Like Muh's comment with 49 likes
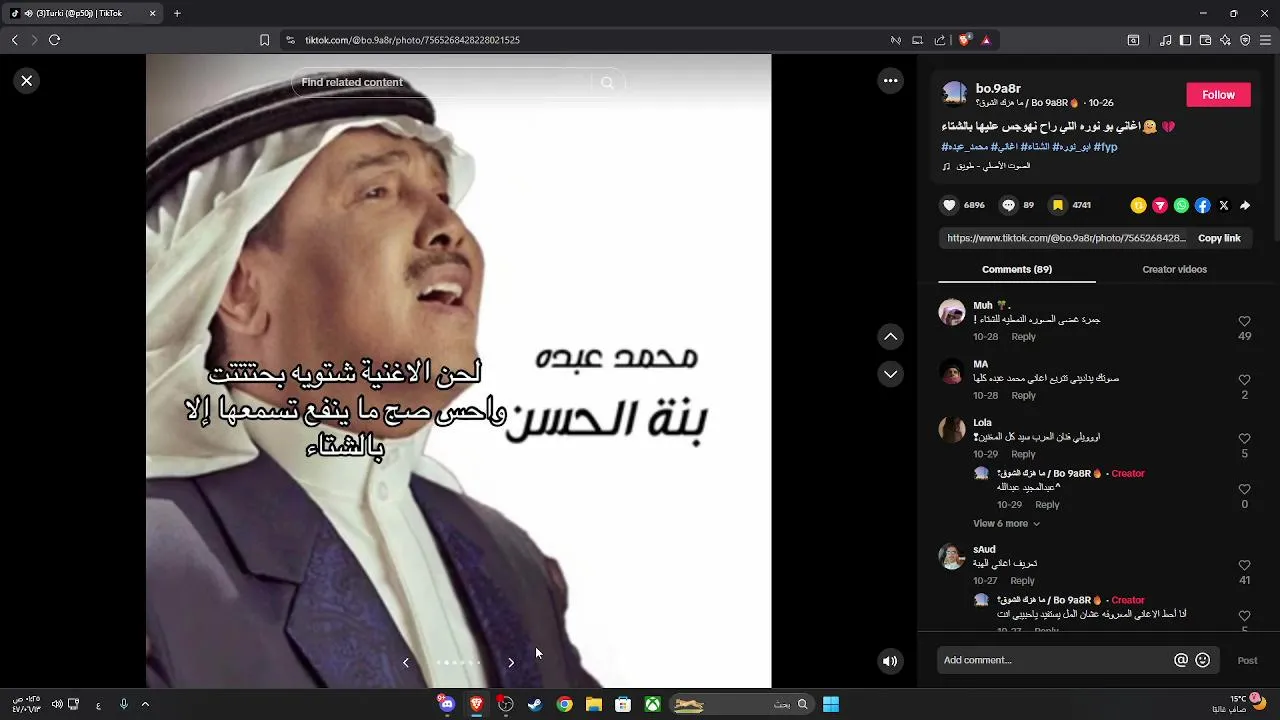Screen dimensions: 1280x720 1245,322
